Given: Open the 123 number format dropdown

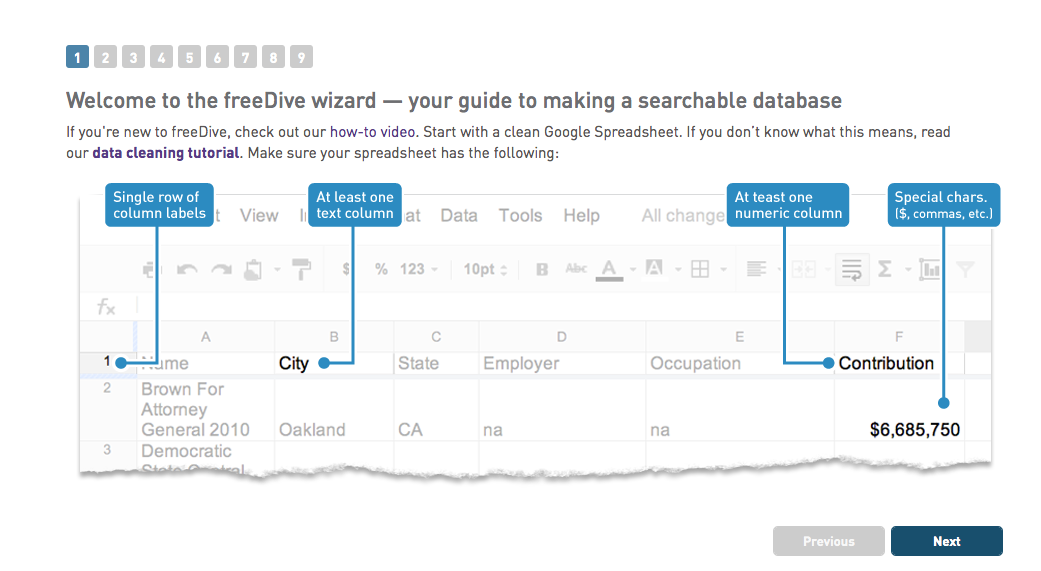Looking at the screenshot, I should click(x=417, y=269).
